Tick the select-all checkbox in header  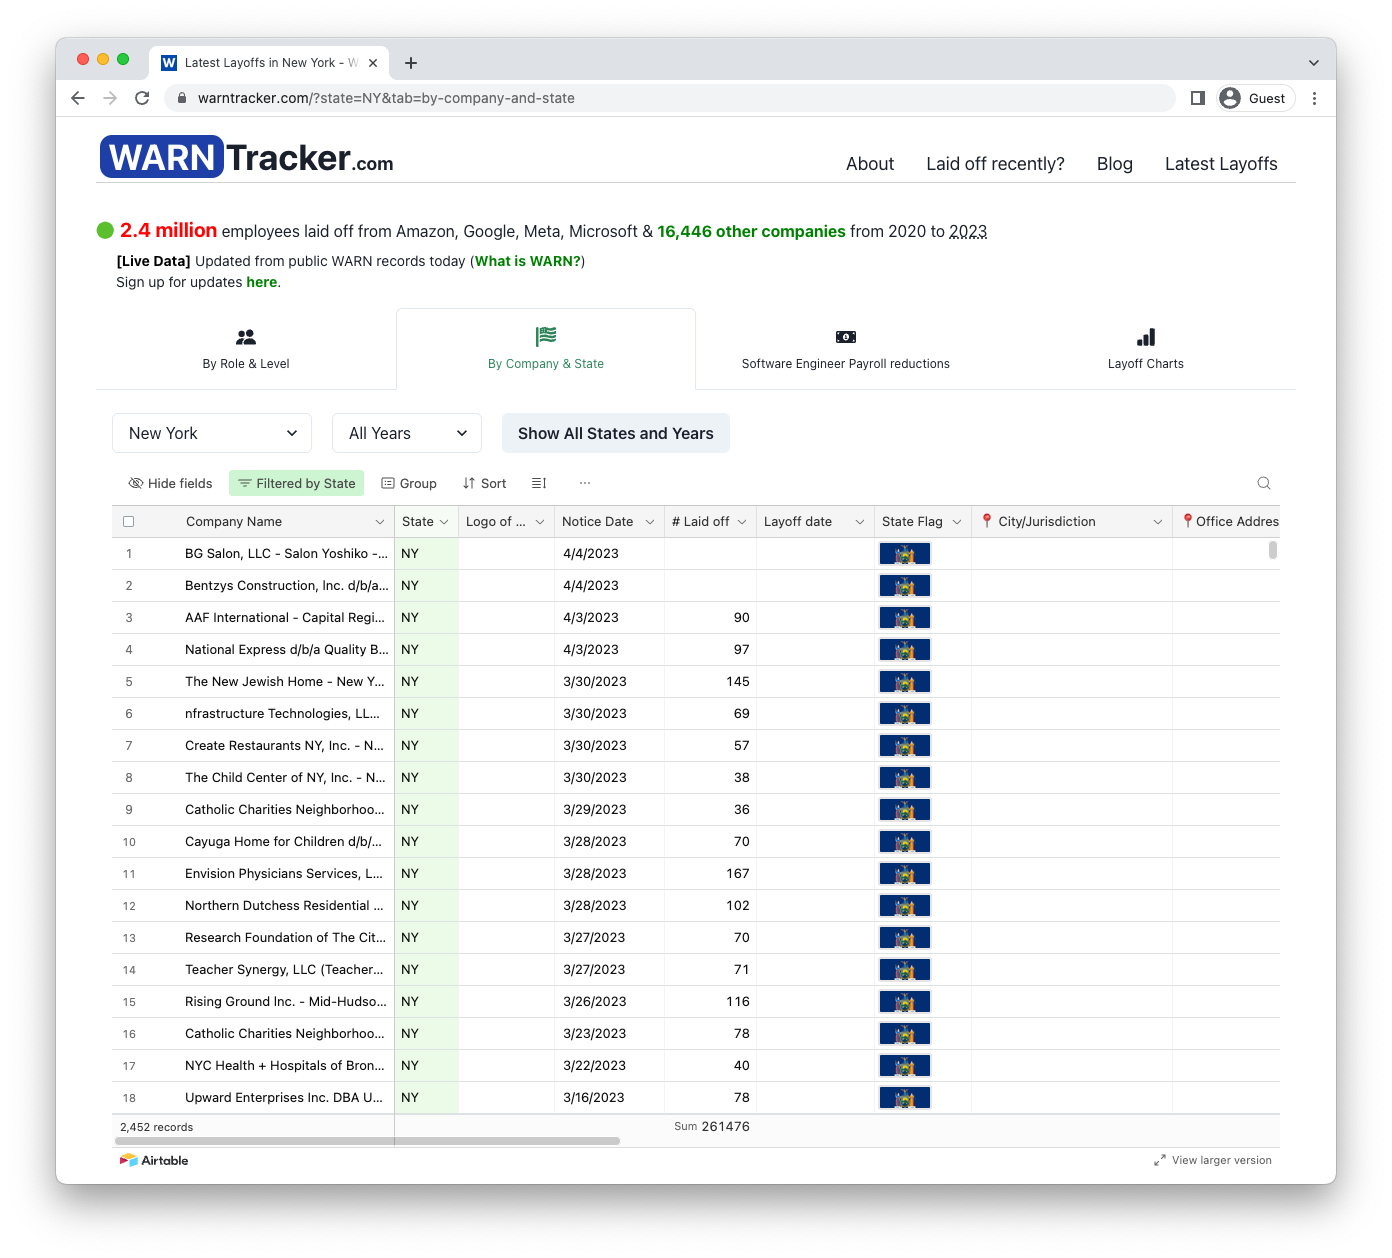[128, 521]
